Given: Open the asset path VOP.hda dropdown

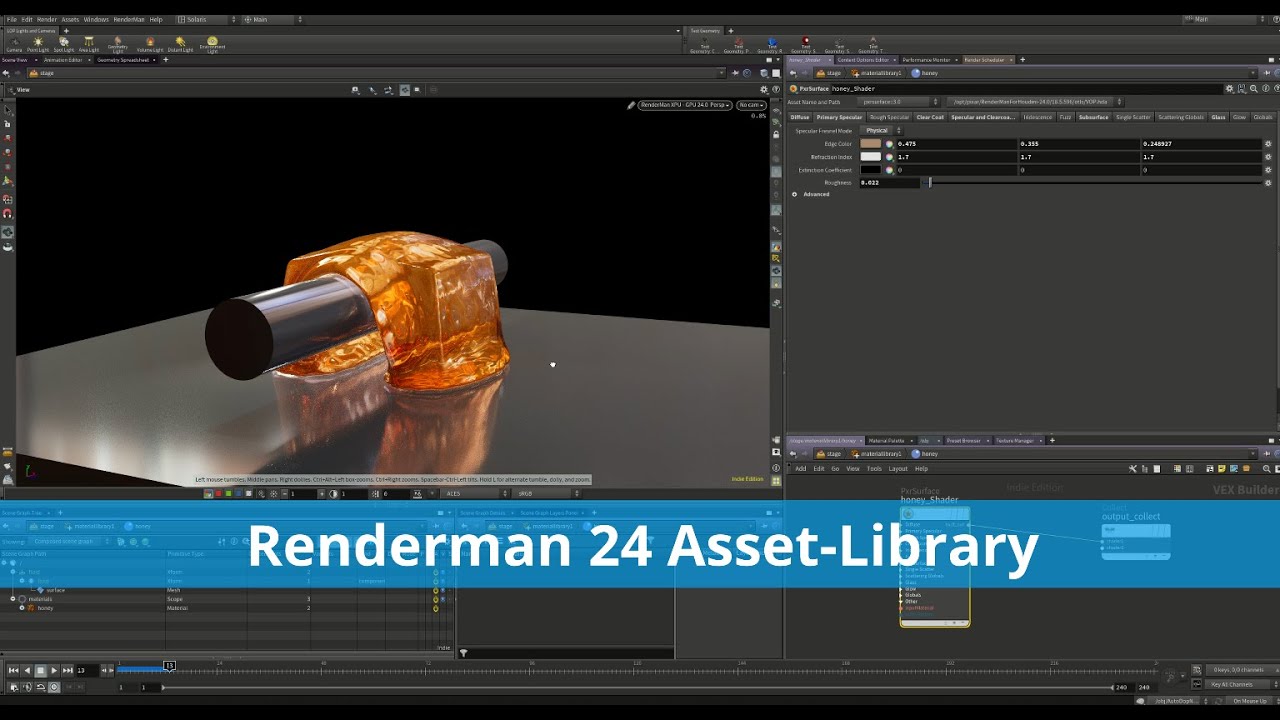Looking at the screenshot, I should (1035, 102).
